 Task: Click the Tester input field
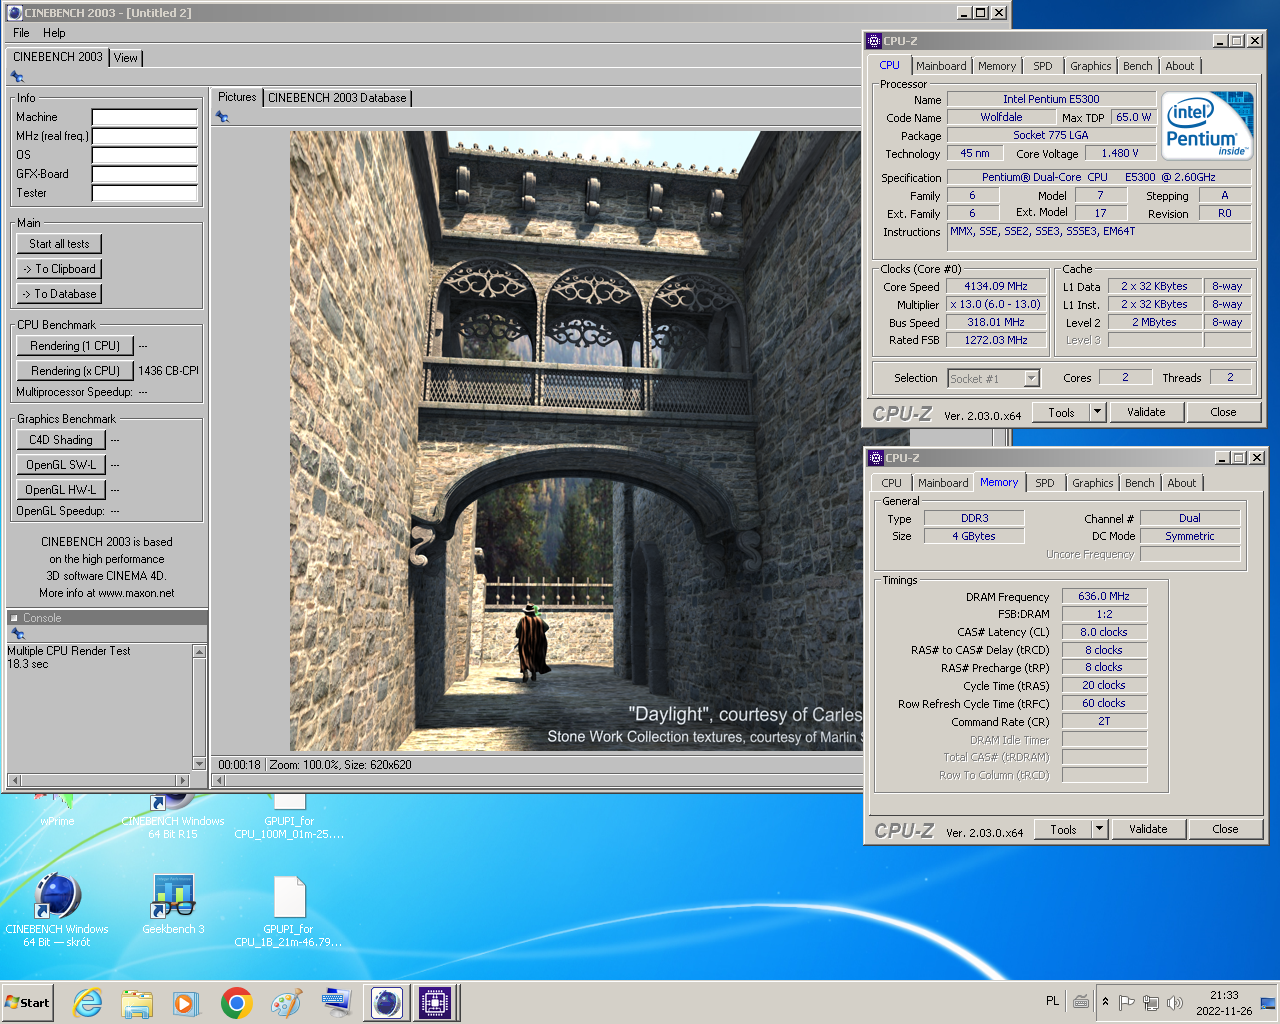tap(145, 193)
